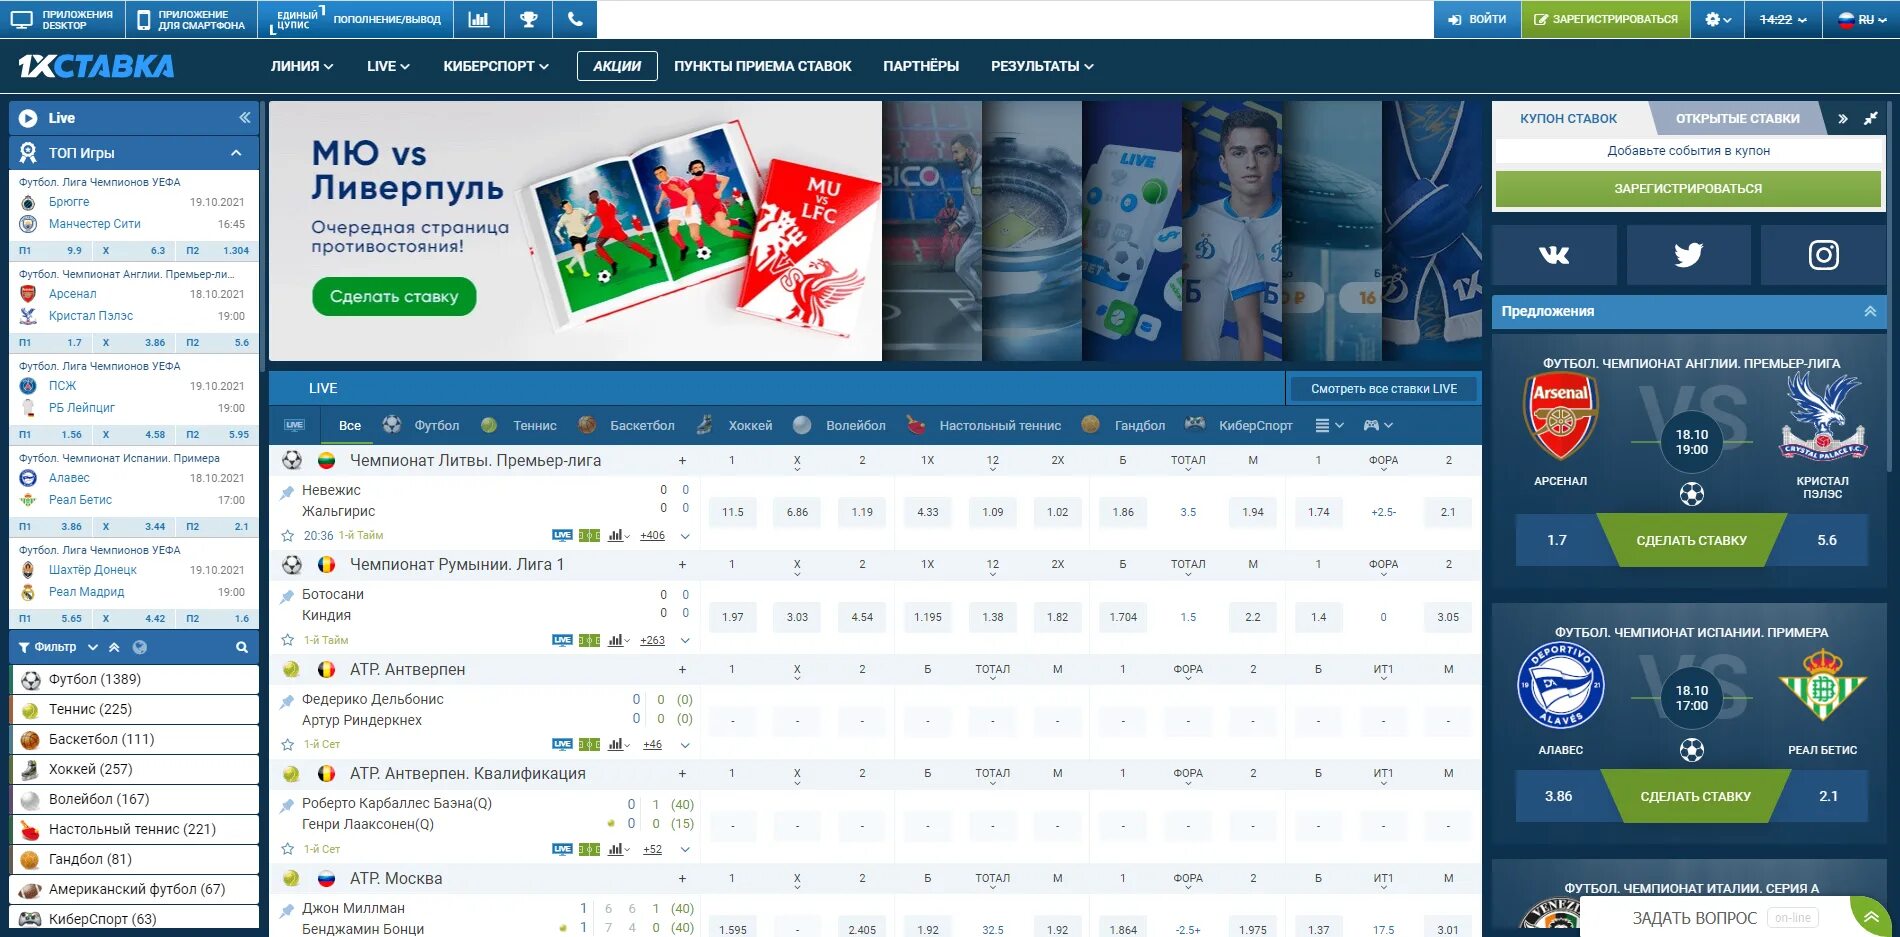This screenshot has height=937, width=1900.
Task: Expand the КИБЕРСПОРТ menu
Action: (x=496, y=66)
